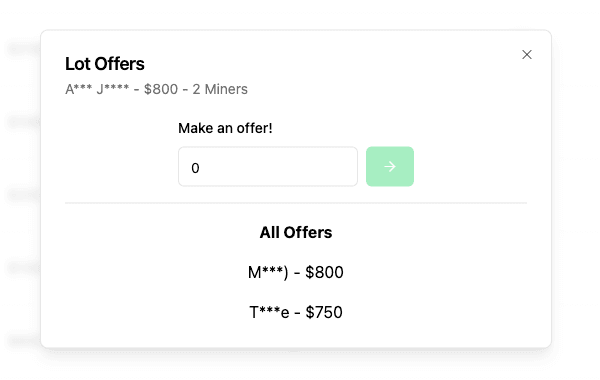Click the A*** J**** seller name
600x380 pixels.
97,89
